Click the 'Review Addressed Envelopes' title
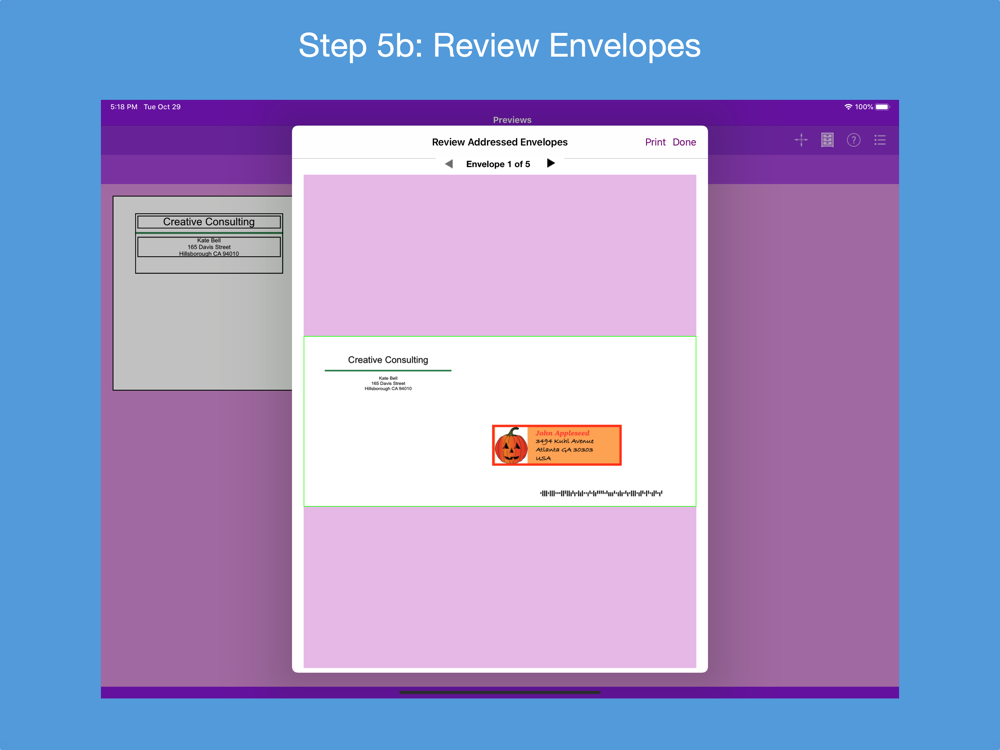 point(499,142)
